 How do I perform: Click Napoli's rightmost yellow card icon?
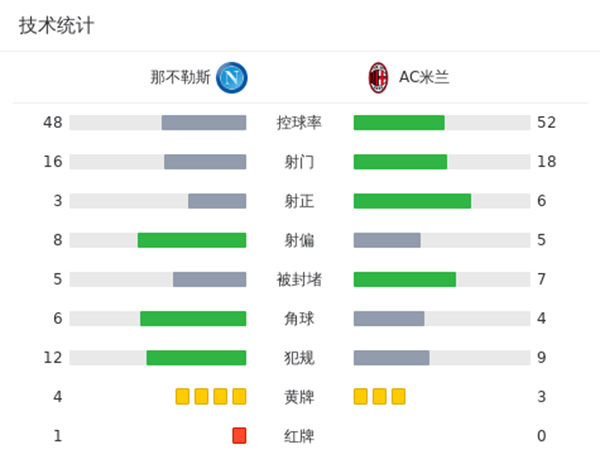[x=239, y=396]
